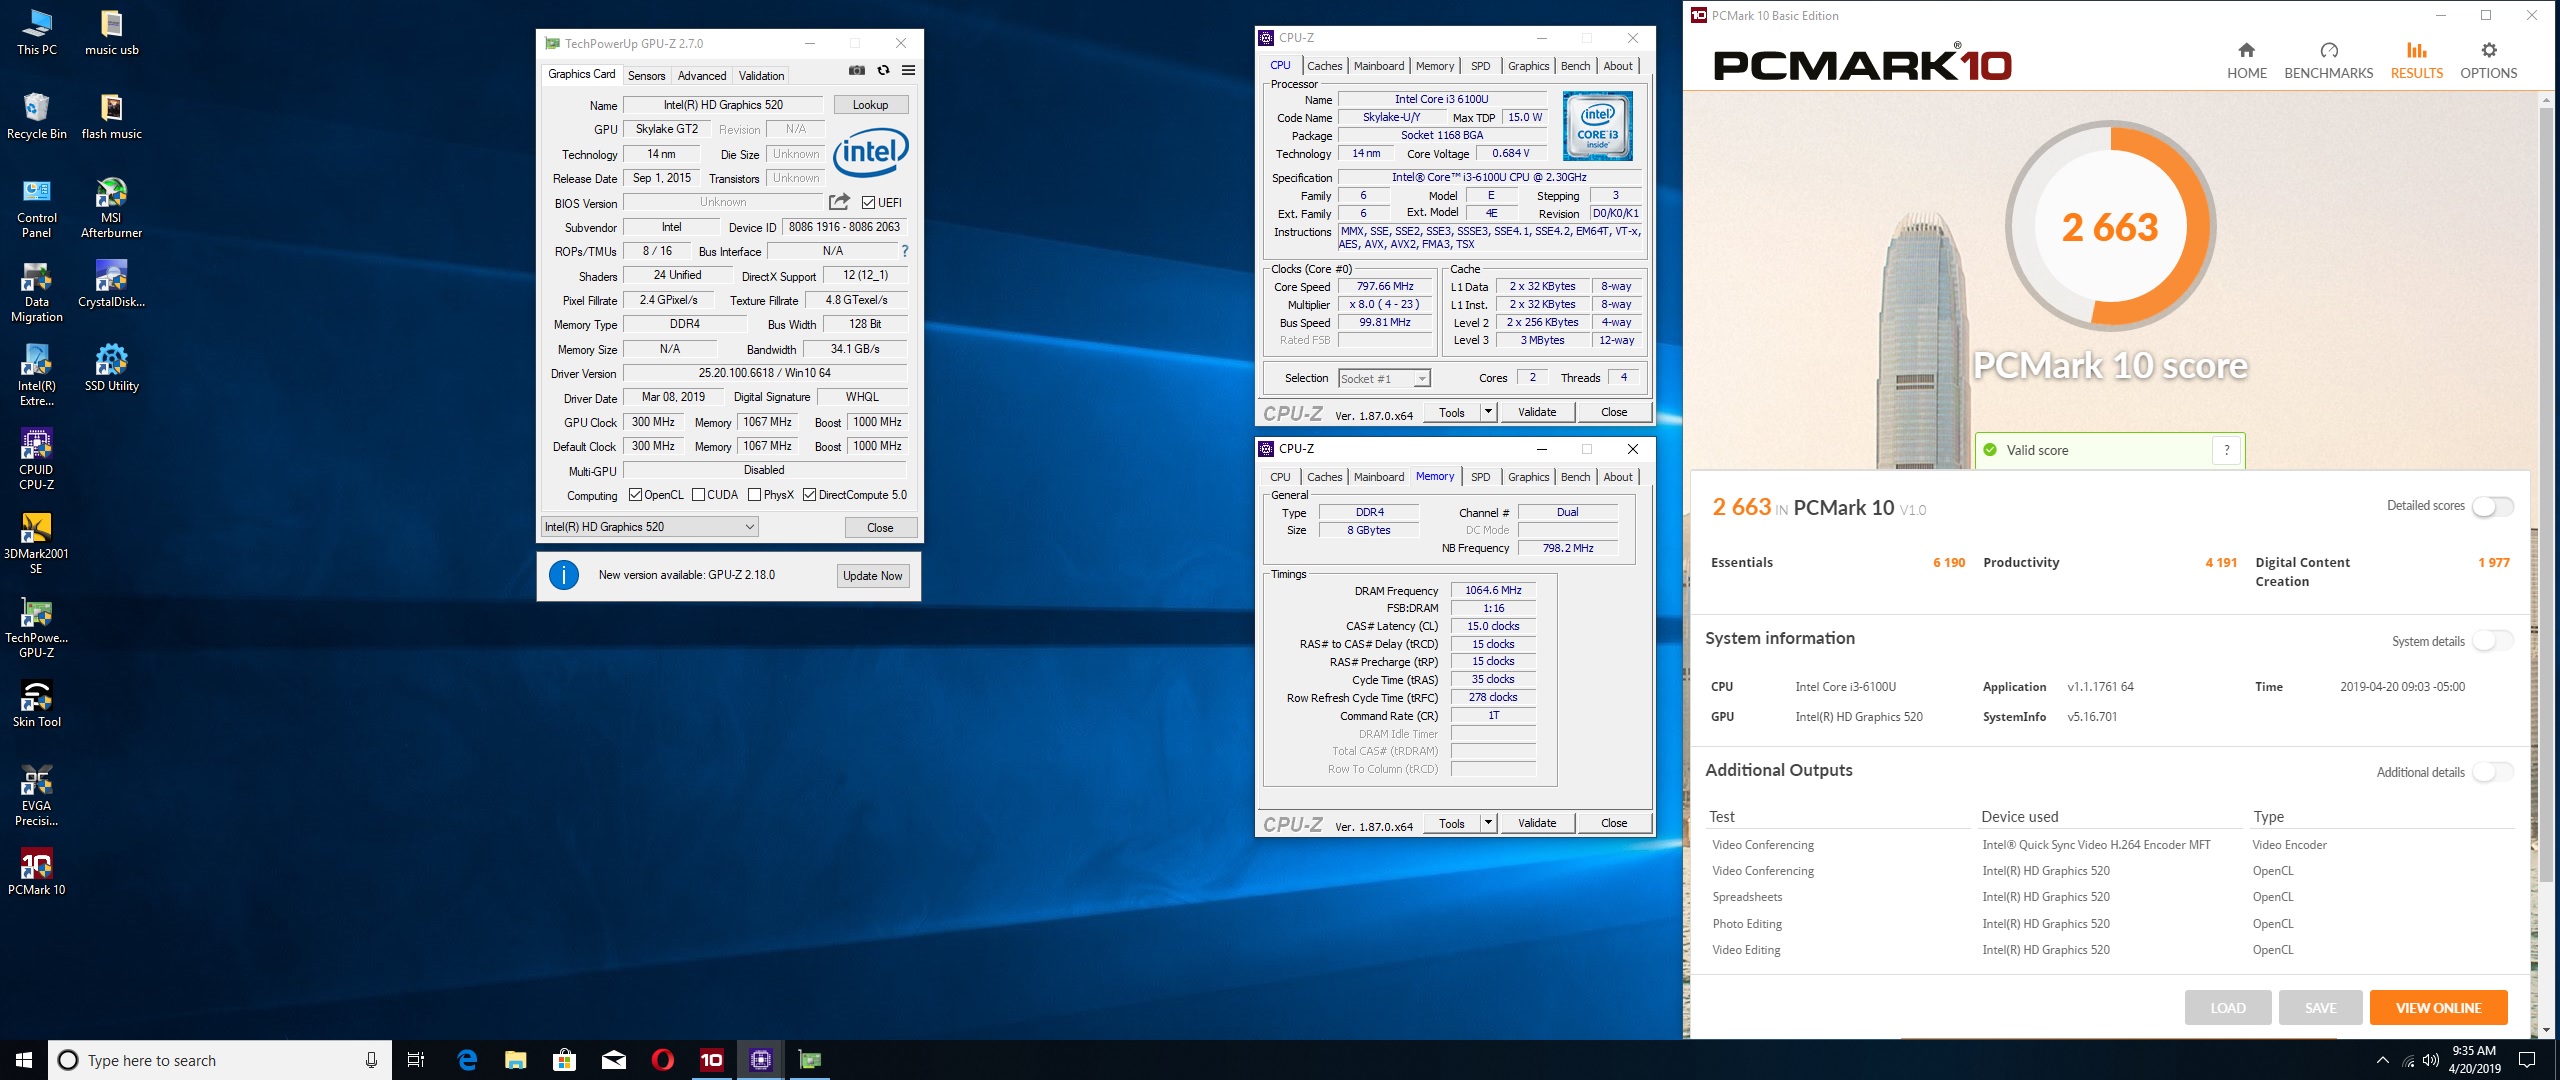The image size is (2560, 1080).
Task: Click Tools button in lower CPU-Z window
Action: [1452, 823]
